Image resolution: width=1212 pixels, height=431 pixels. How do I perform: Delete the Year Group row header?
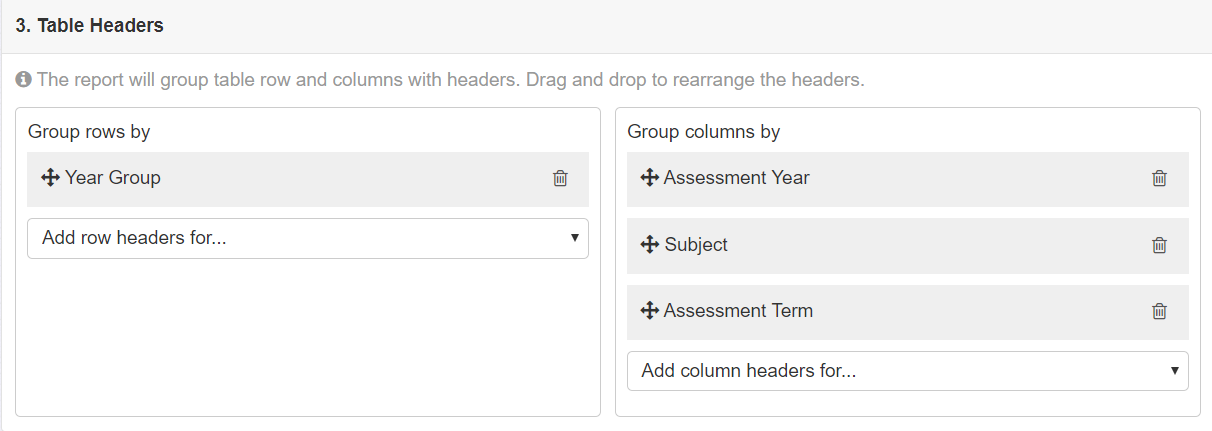pyautogui.click(x=560, y=178)
